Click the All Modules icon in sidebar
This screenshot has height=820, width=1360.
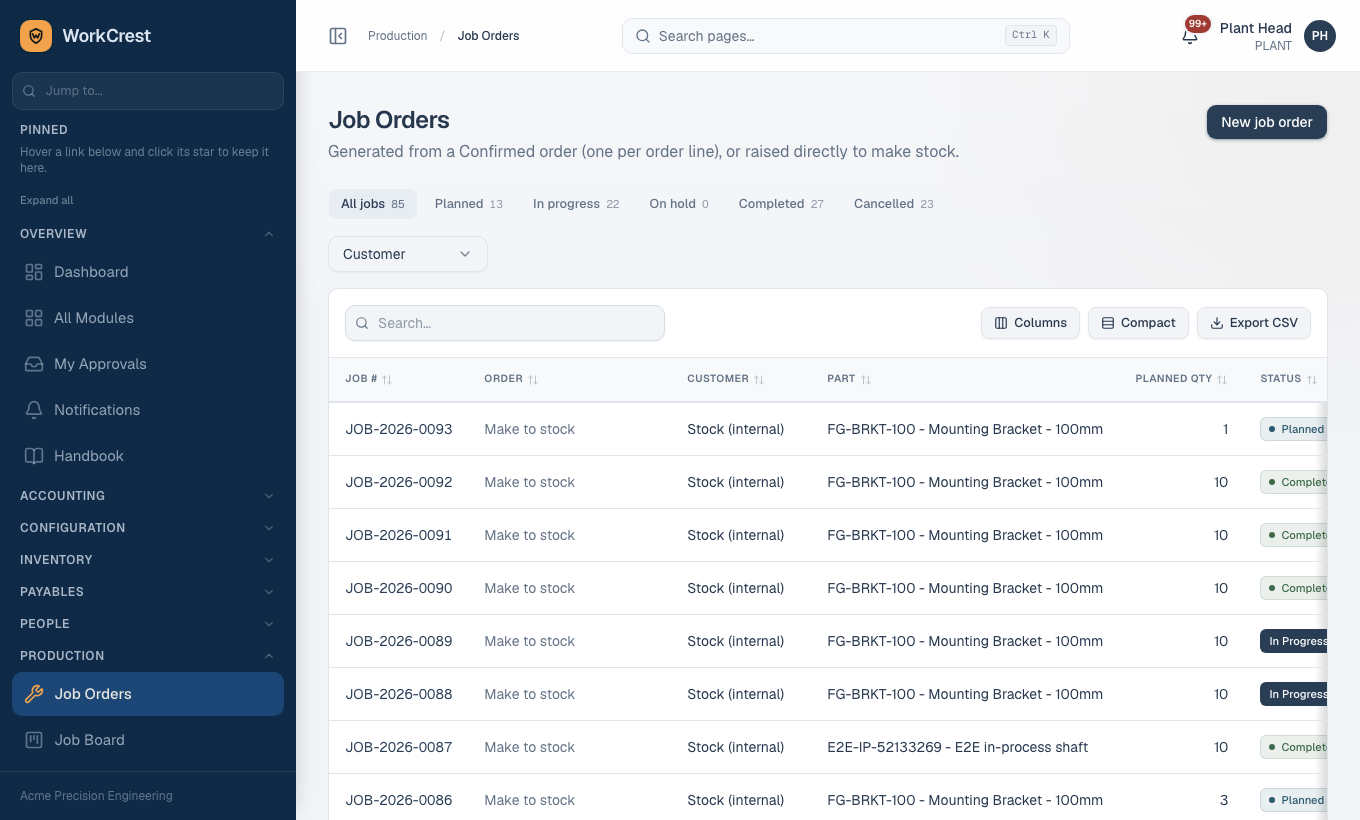point(34,318)
